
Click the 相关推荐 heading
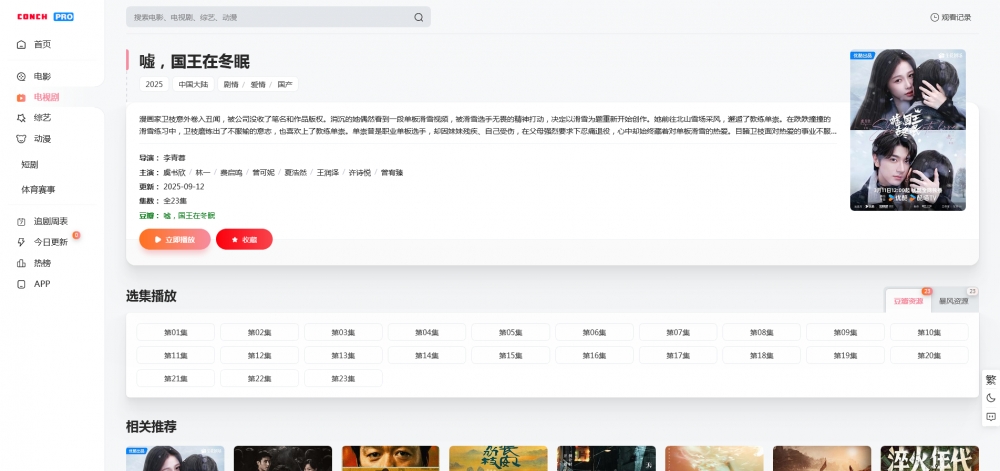[x=151, y=426]
